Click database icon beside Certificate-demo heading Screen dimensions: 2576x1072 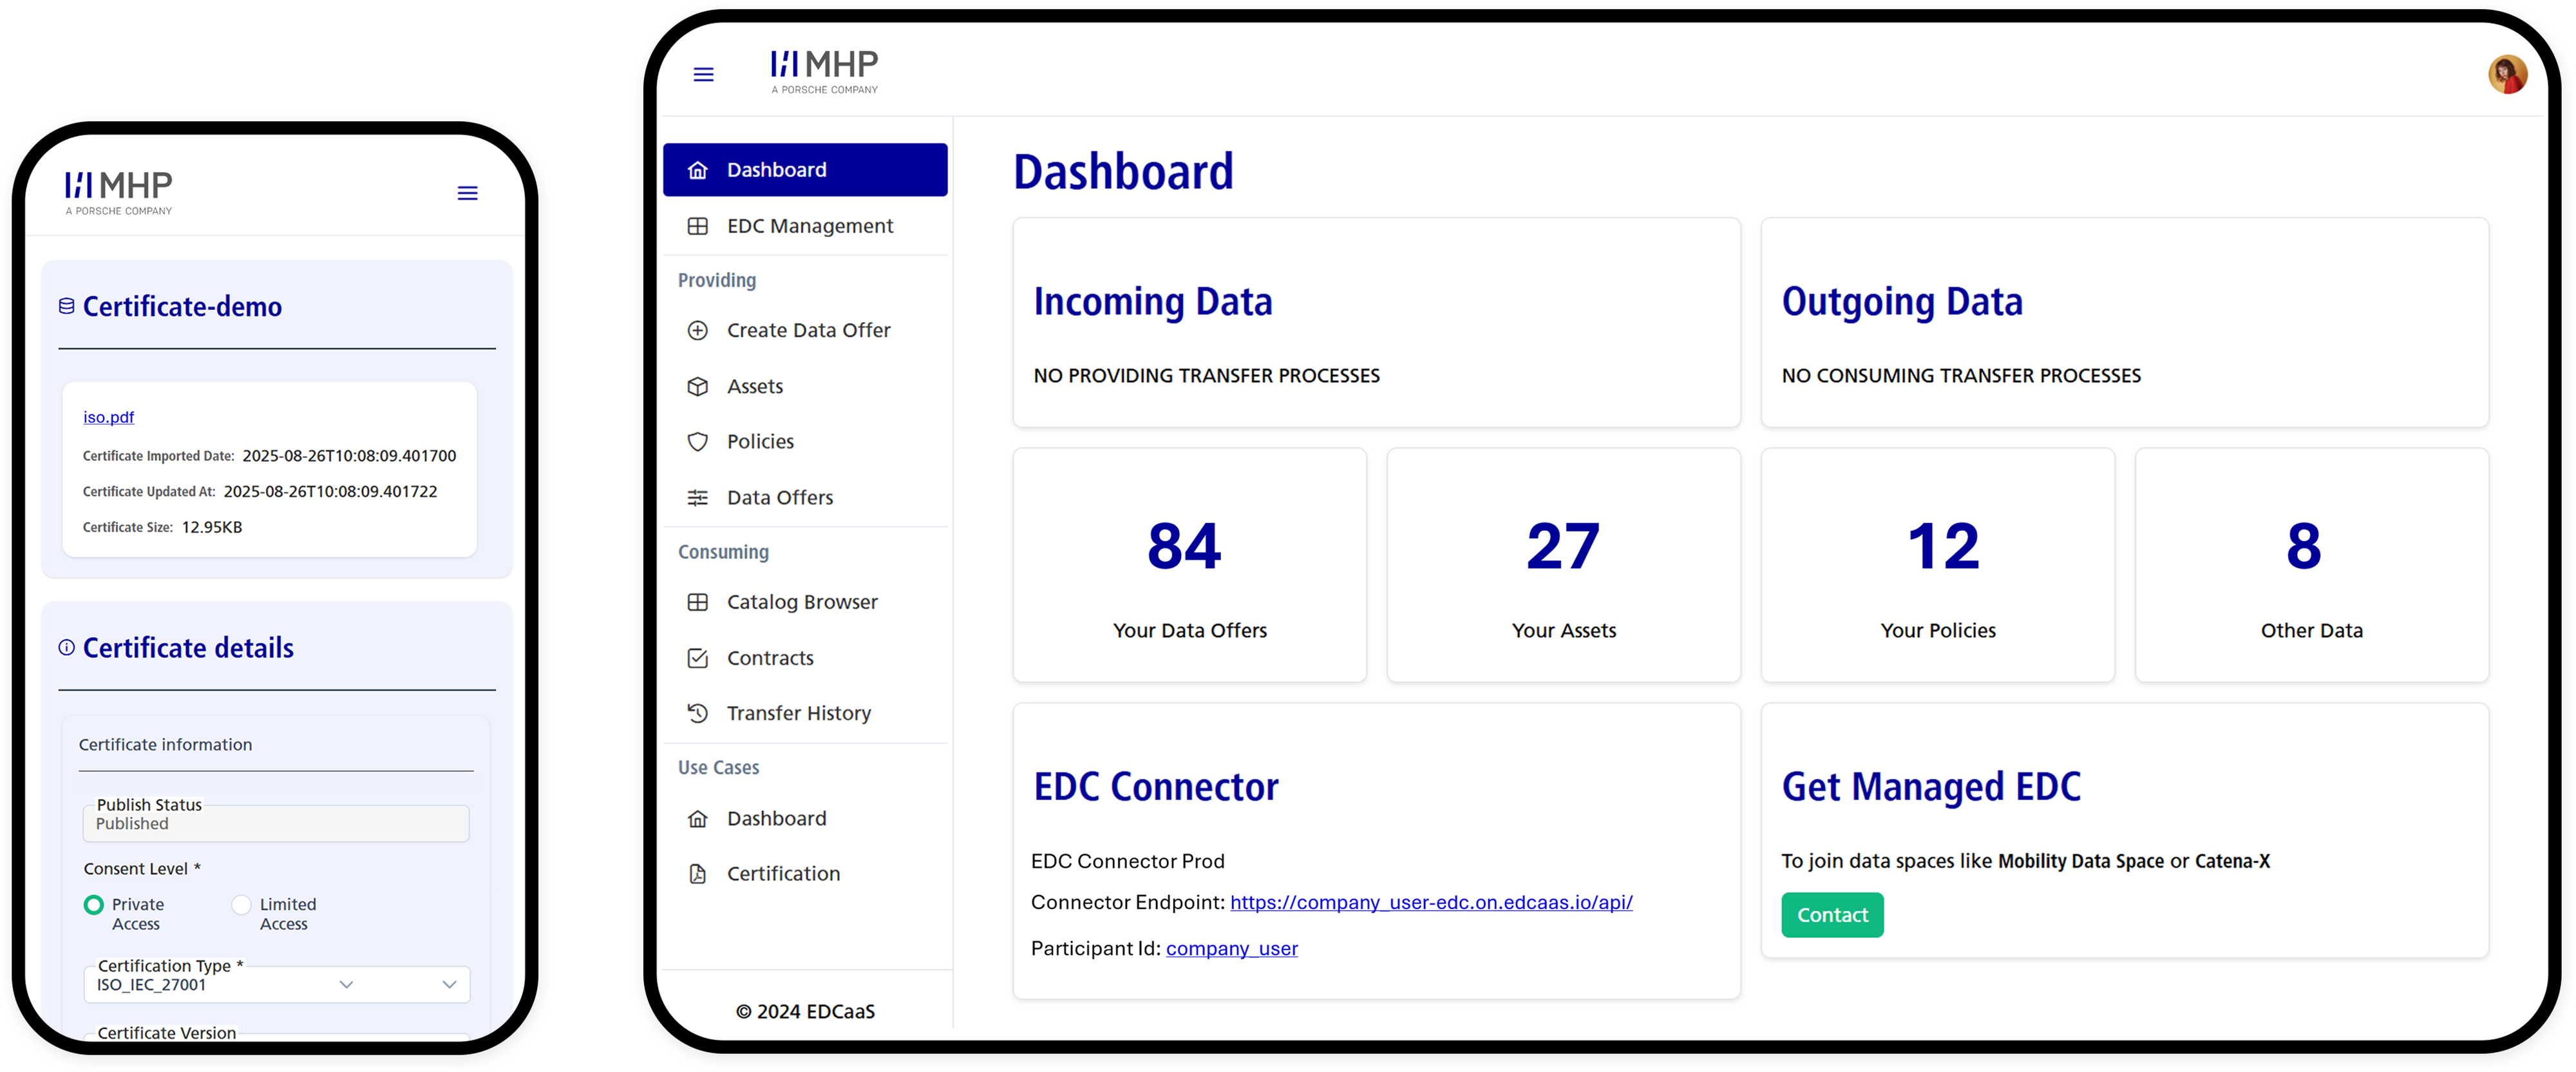click(x=66, y=306)
